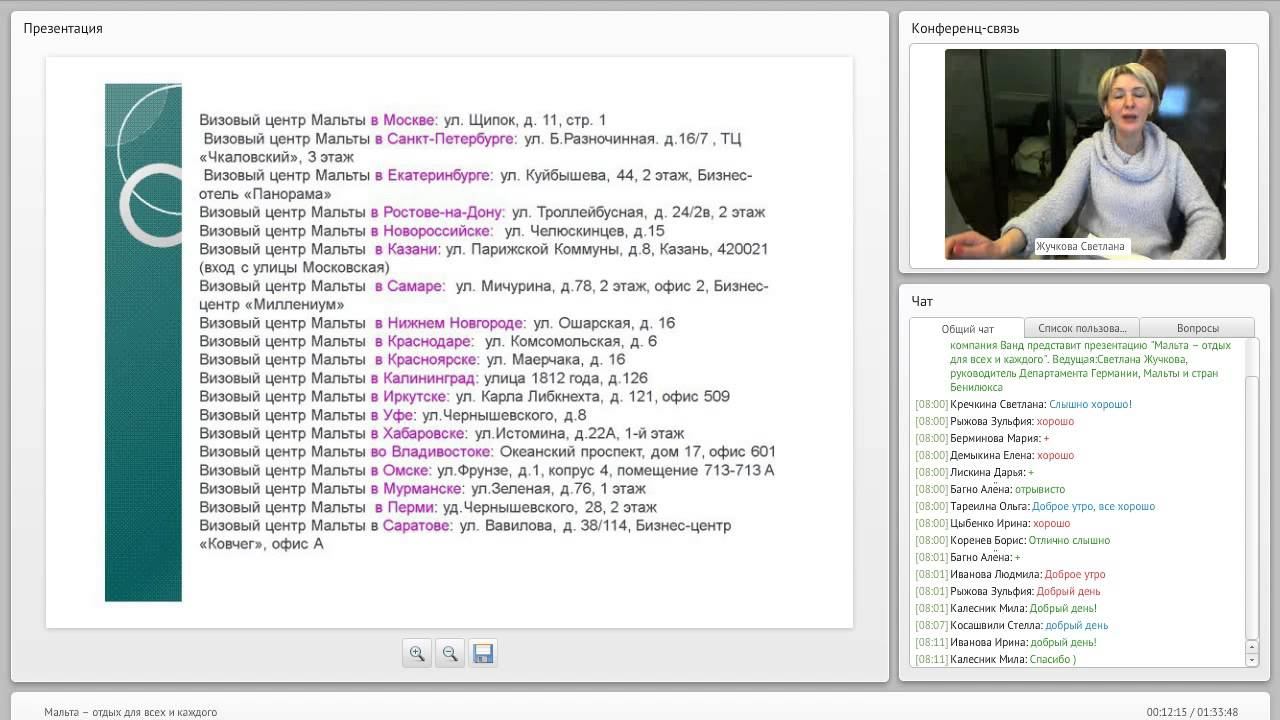The height and width of the screenshot is (720, 1280).
Task: Click the 'в Краснодаре' address line
Action: pos(428,341)
